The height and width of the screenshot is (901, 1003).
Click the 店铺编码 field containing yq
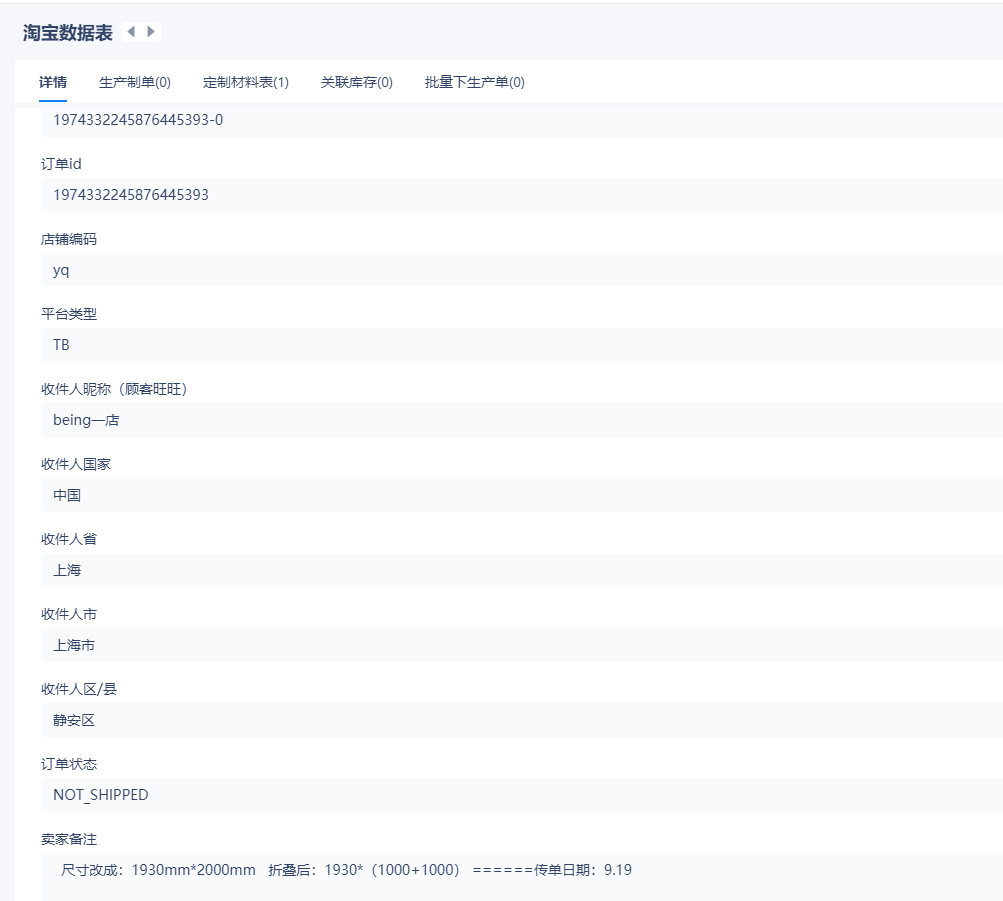coord(521,270)
